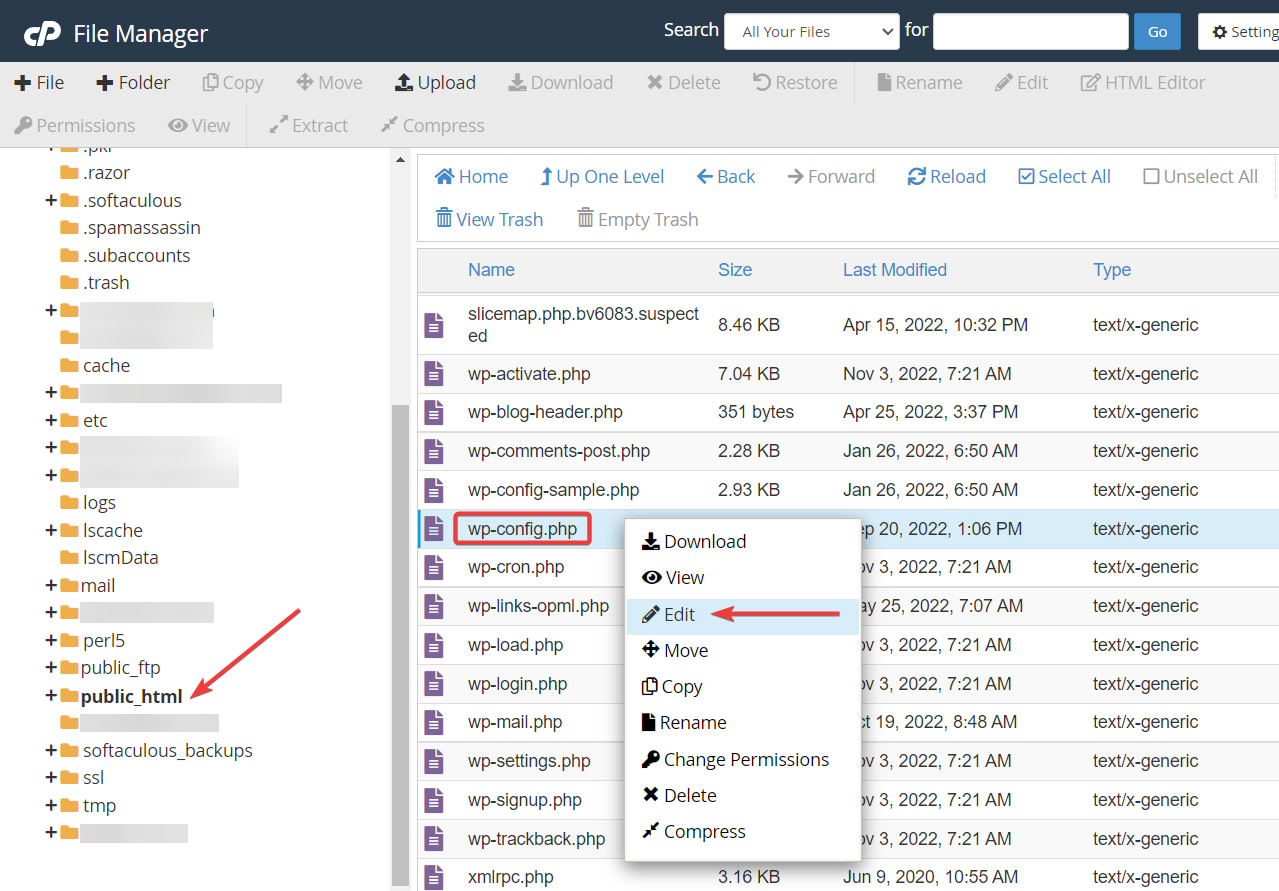Click the Extract icon
1279x891 pixels.
[x=308, y=125]
